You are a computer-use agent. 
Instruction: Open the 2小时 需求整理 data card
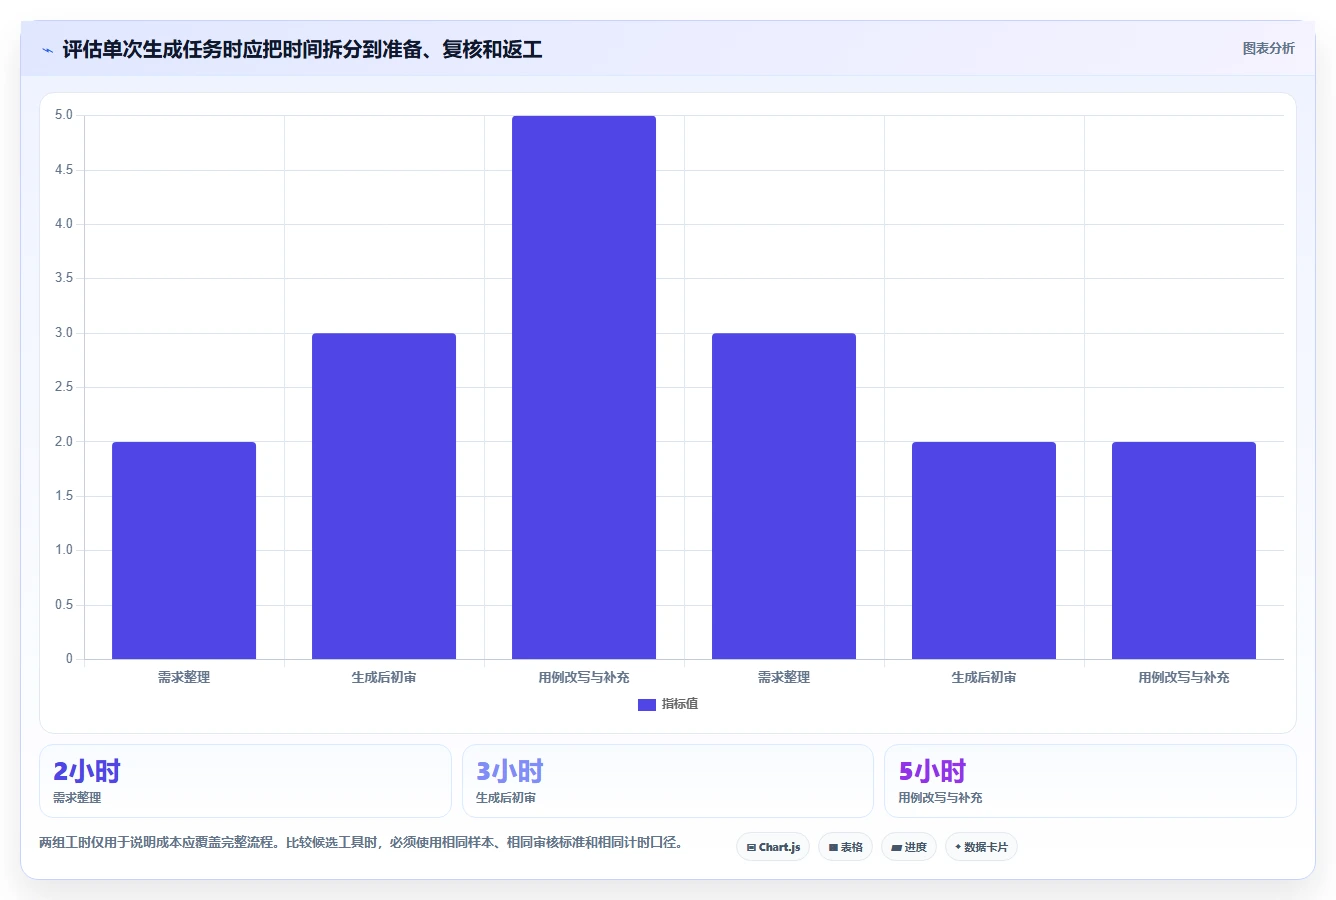245,781
